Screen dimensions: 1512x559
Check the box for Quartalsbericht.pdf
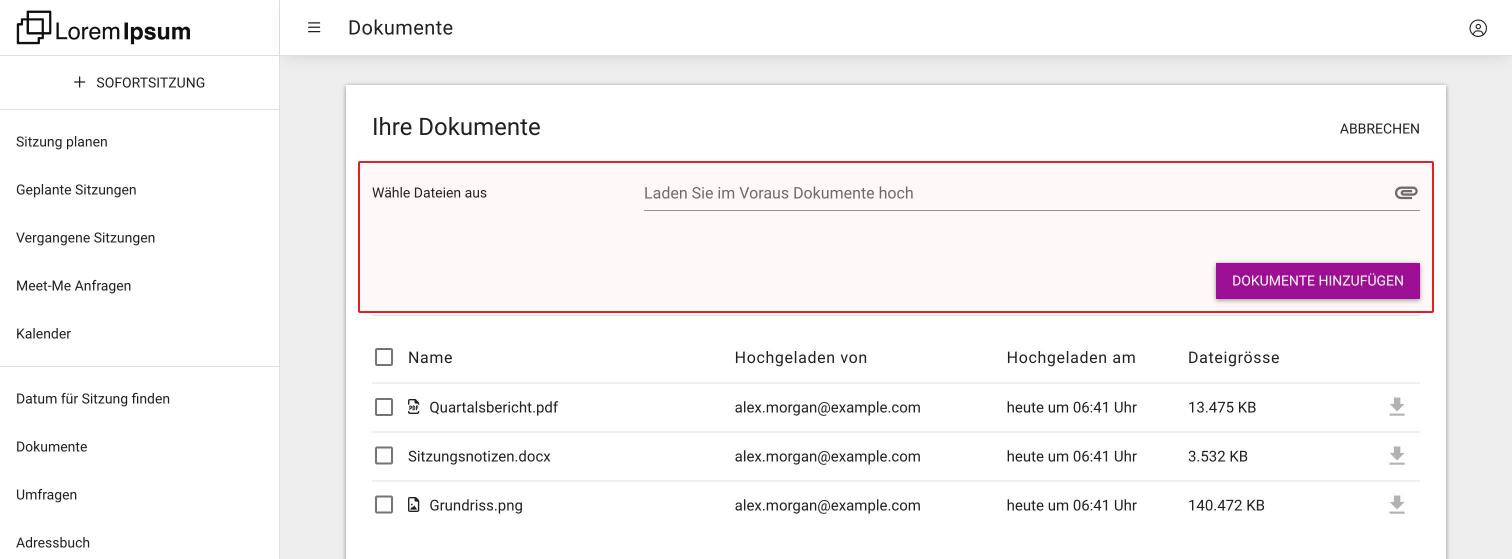pos(384,407)
